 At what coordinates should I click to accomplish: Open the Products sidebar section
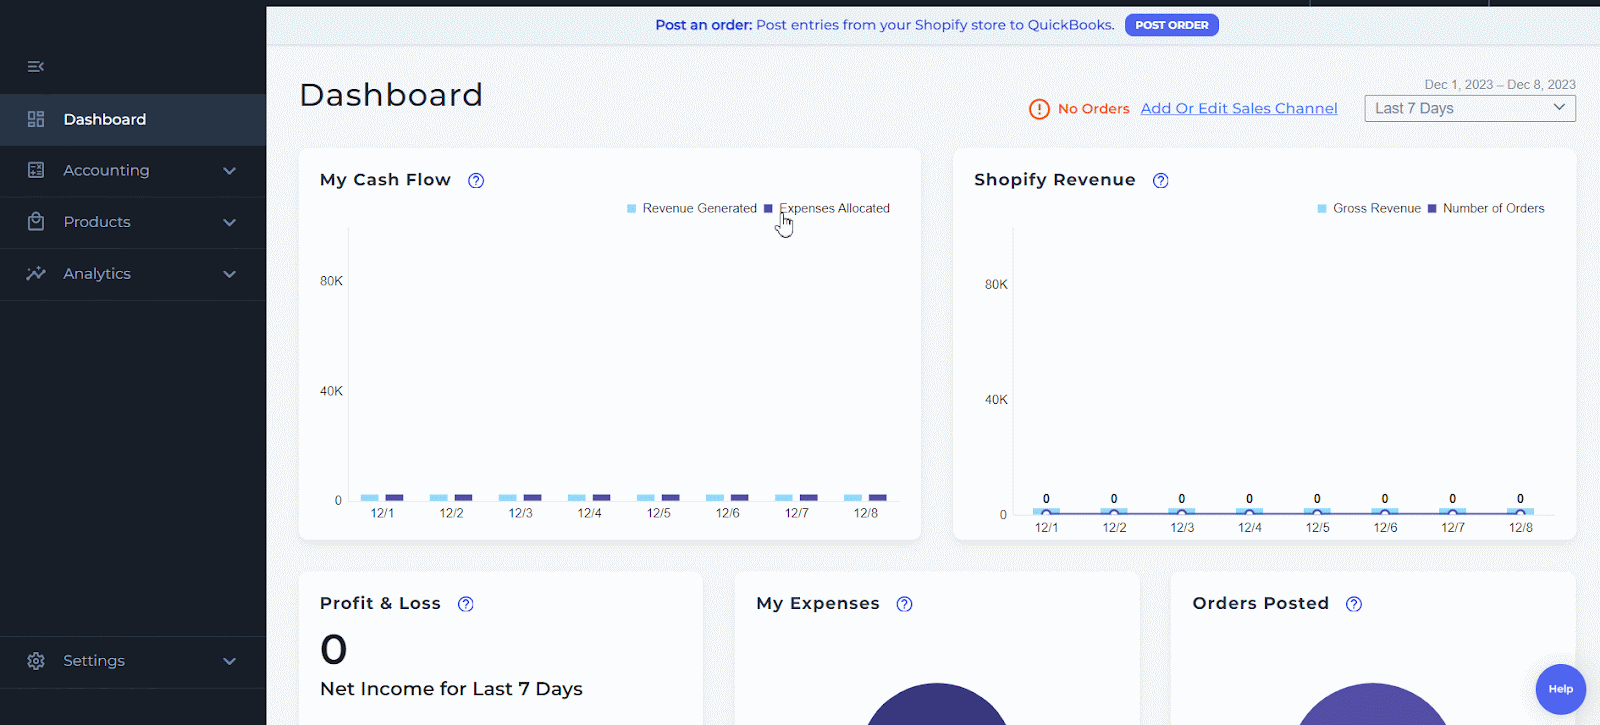point(133,222)
